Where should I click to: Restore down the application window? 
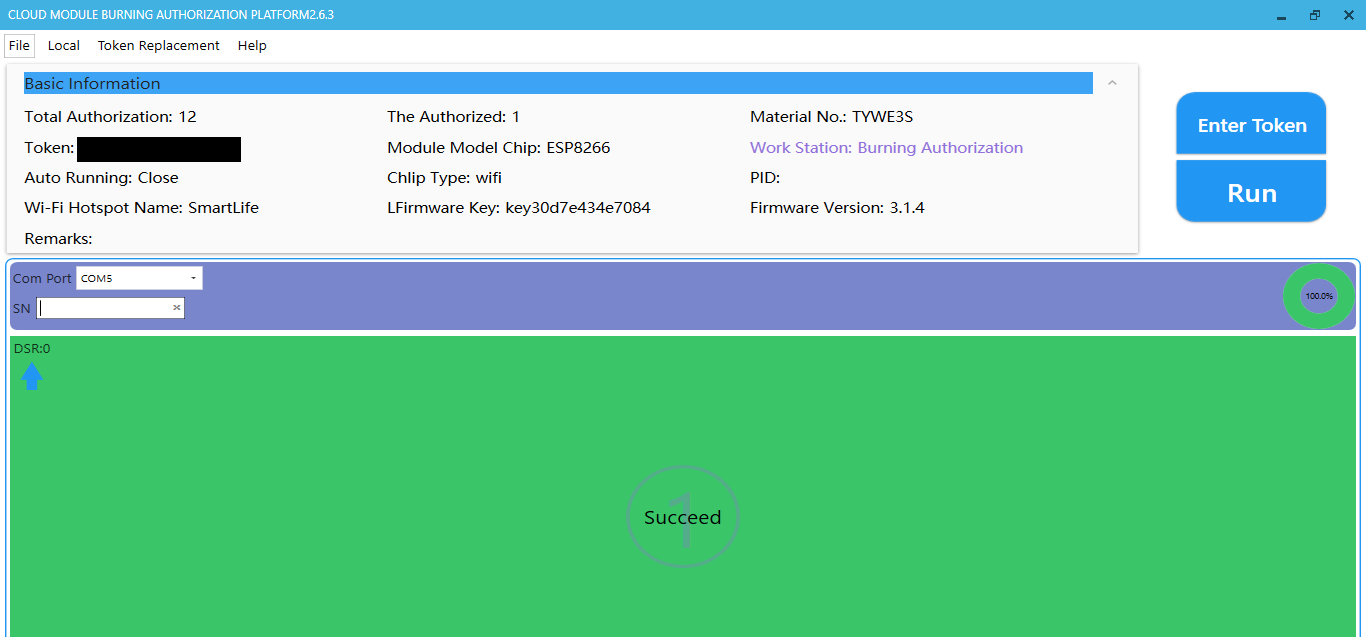click(x=1314, y=15)
